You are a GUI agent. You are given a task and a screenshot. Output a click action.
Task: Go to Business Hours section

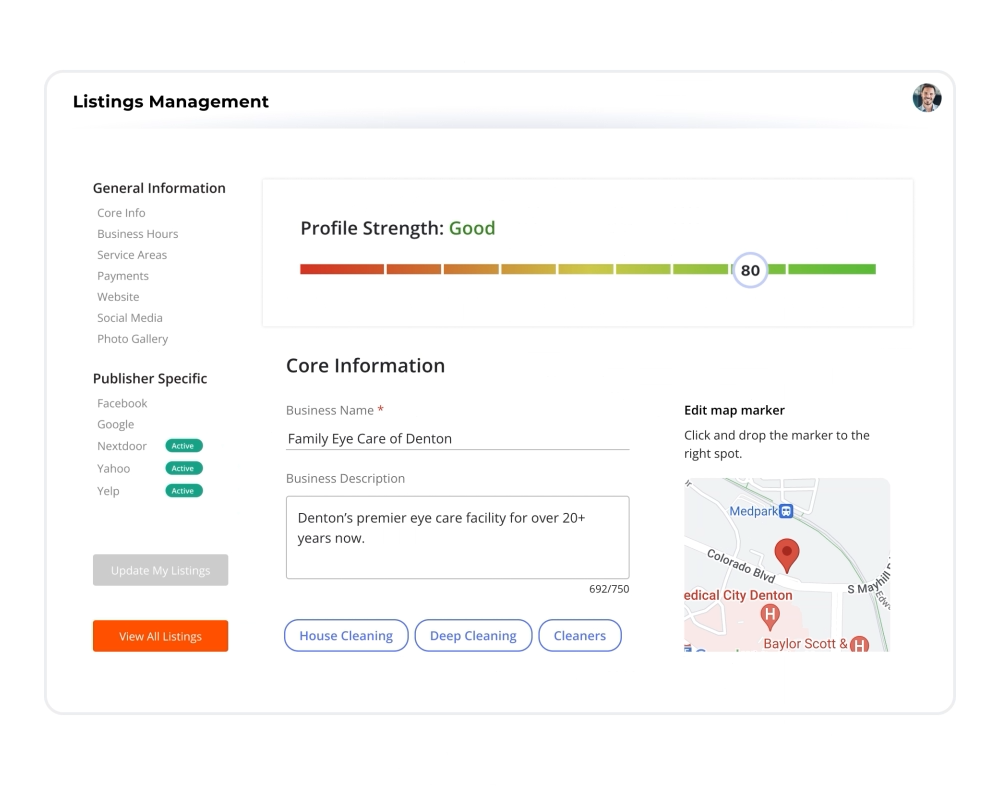(x=138, y=234)
